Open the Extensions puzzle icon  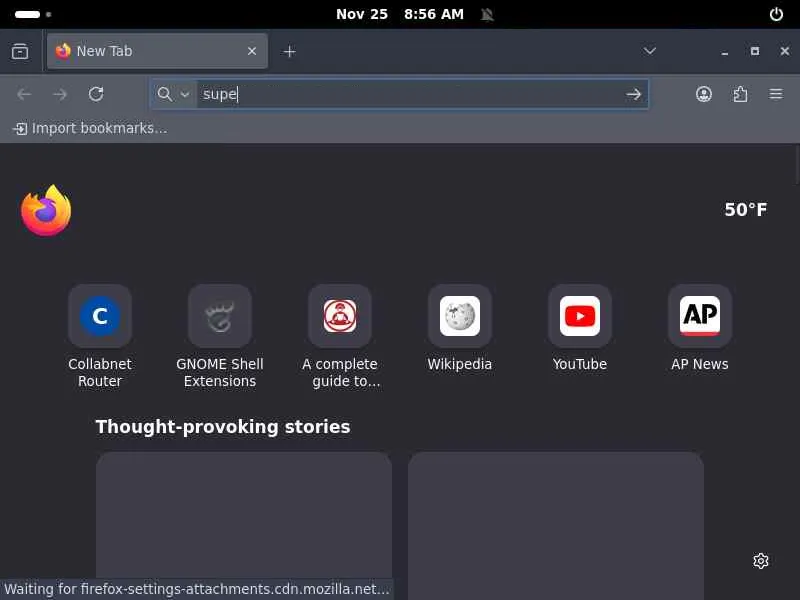[740, 94]
